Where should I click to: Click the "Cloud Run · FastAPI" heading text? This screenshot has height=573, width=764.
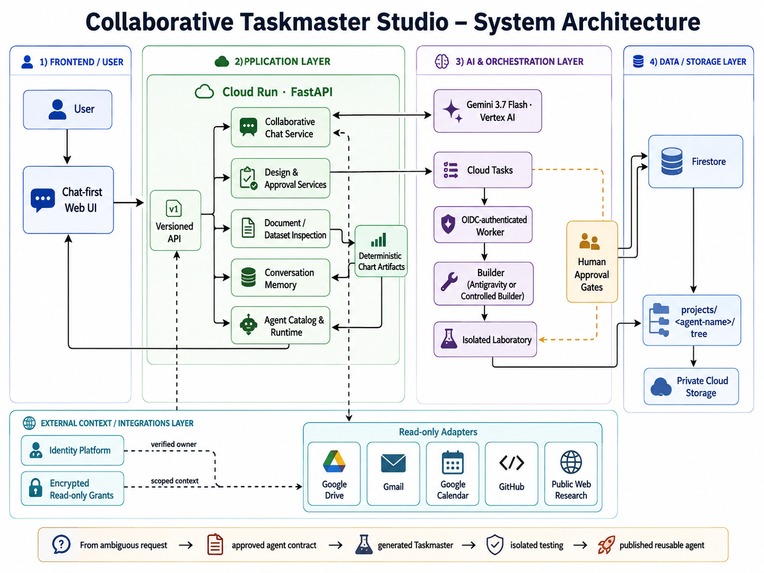click(x=277, y=92)
